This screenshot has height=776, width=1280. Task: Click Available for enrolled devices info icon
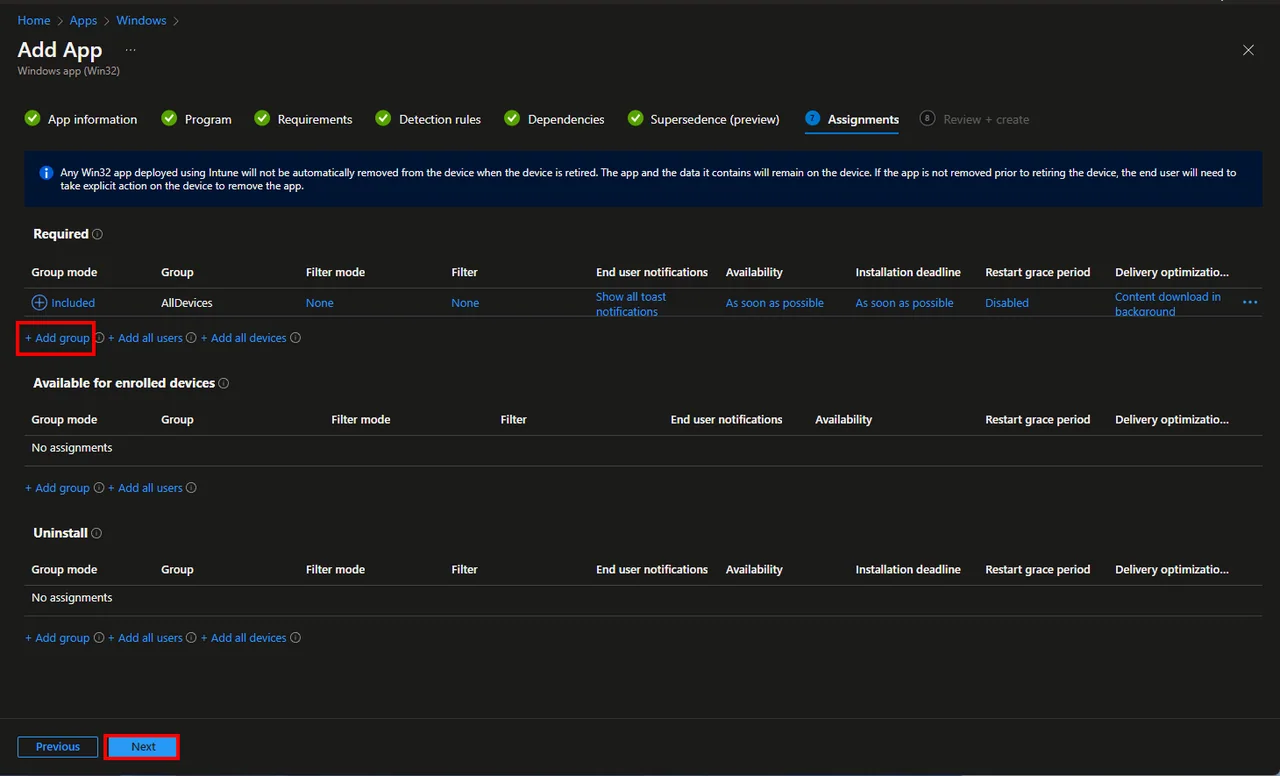click(224, 383)
